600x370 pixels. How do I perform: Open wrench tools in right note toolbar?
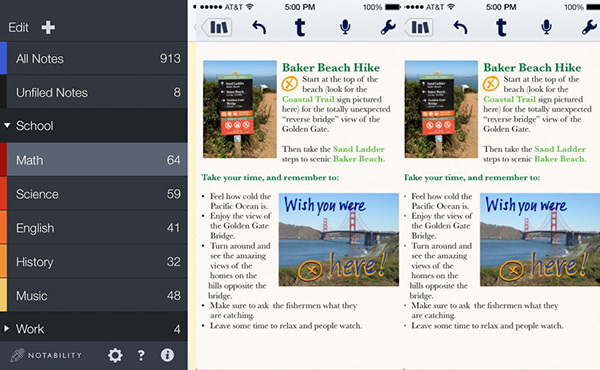(x=589, y=28)
